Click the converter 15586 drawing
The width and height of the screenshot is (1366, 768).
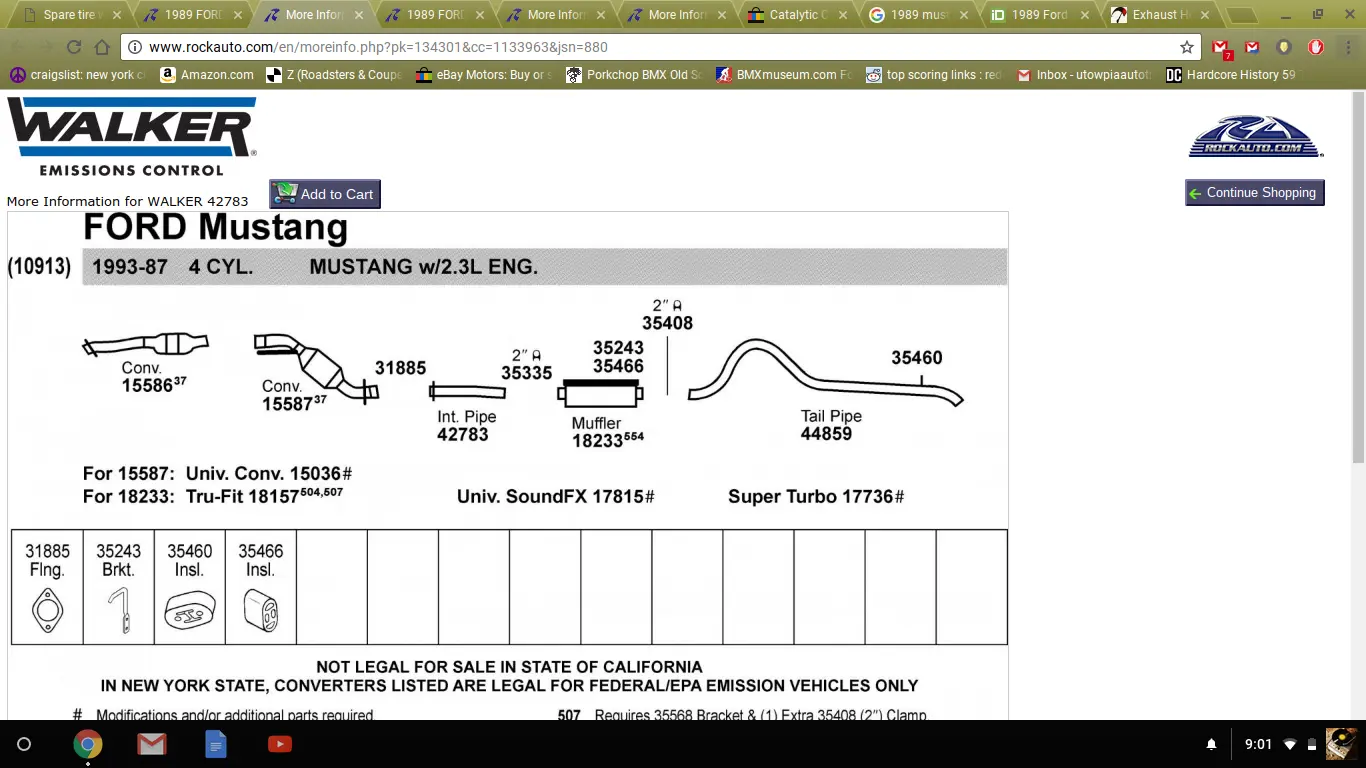pyautogui.click(x=146, y=345)
